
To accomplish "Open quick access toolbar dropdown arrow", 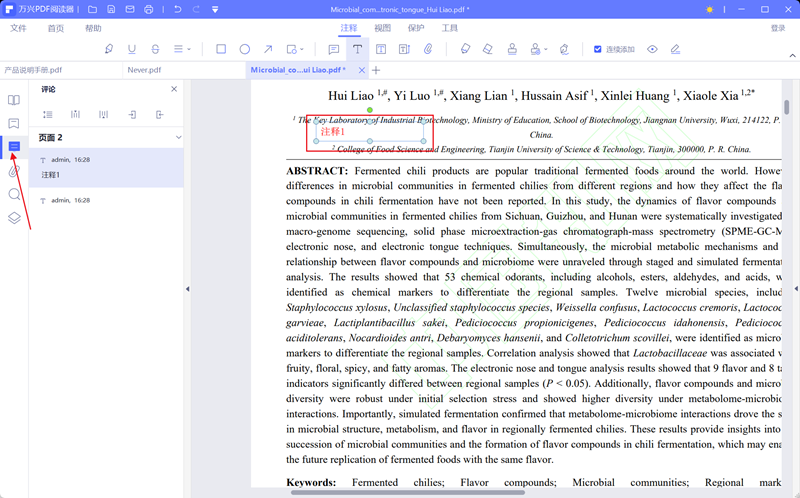I will [x=215, y=9].
